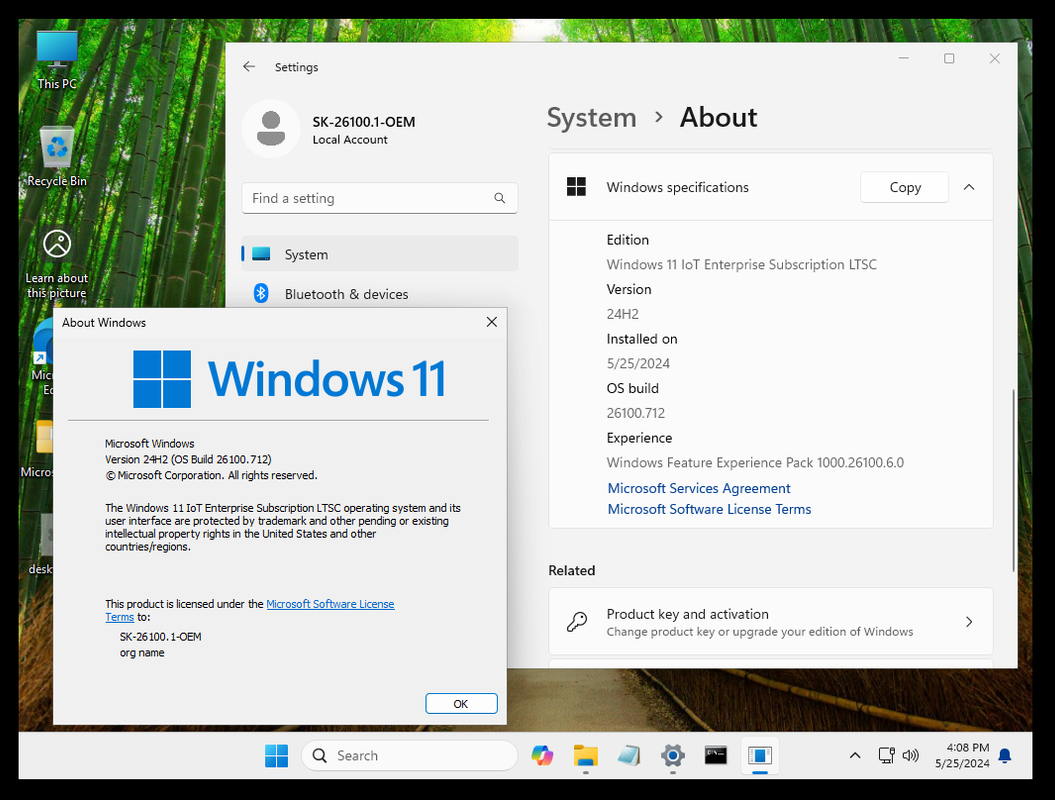Click the taskbar Search box
Viewport: 1055px width, 800px height.
pos(409,756)
